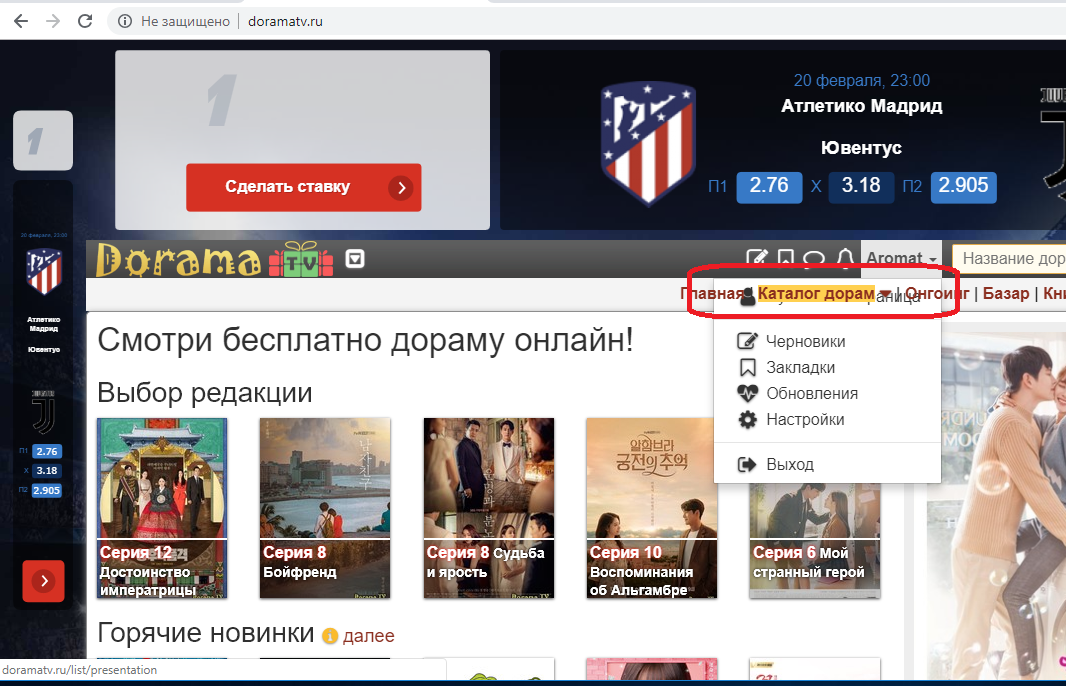Open notifications bell icon in header
The height and width of the screenshot is (686, 1066).
pos(845,258)
